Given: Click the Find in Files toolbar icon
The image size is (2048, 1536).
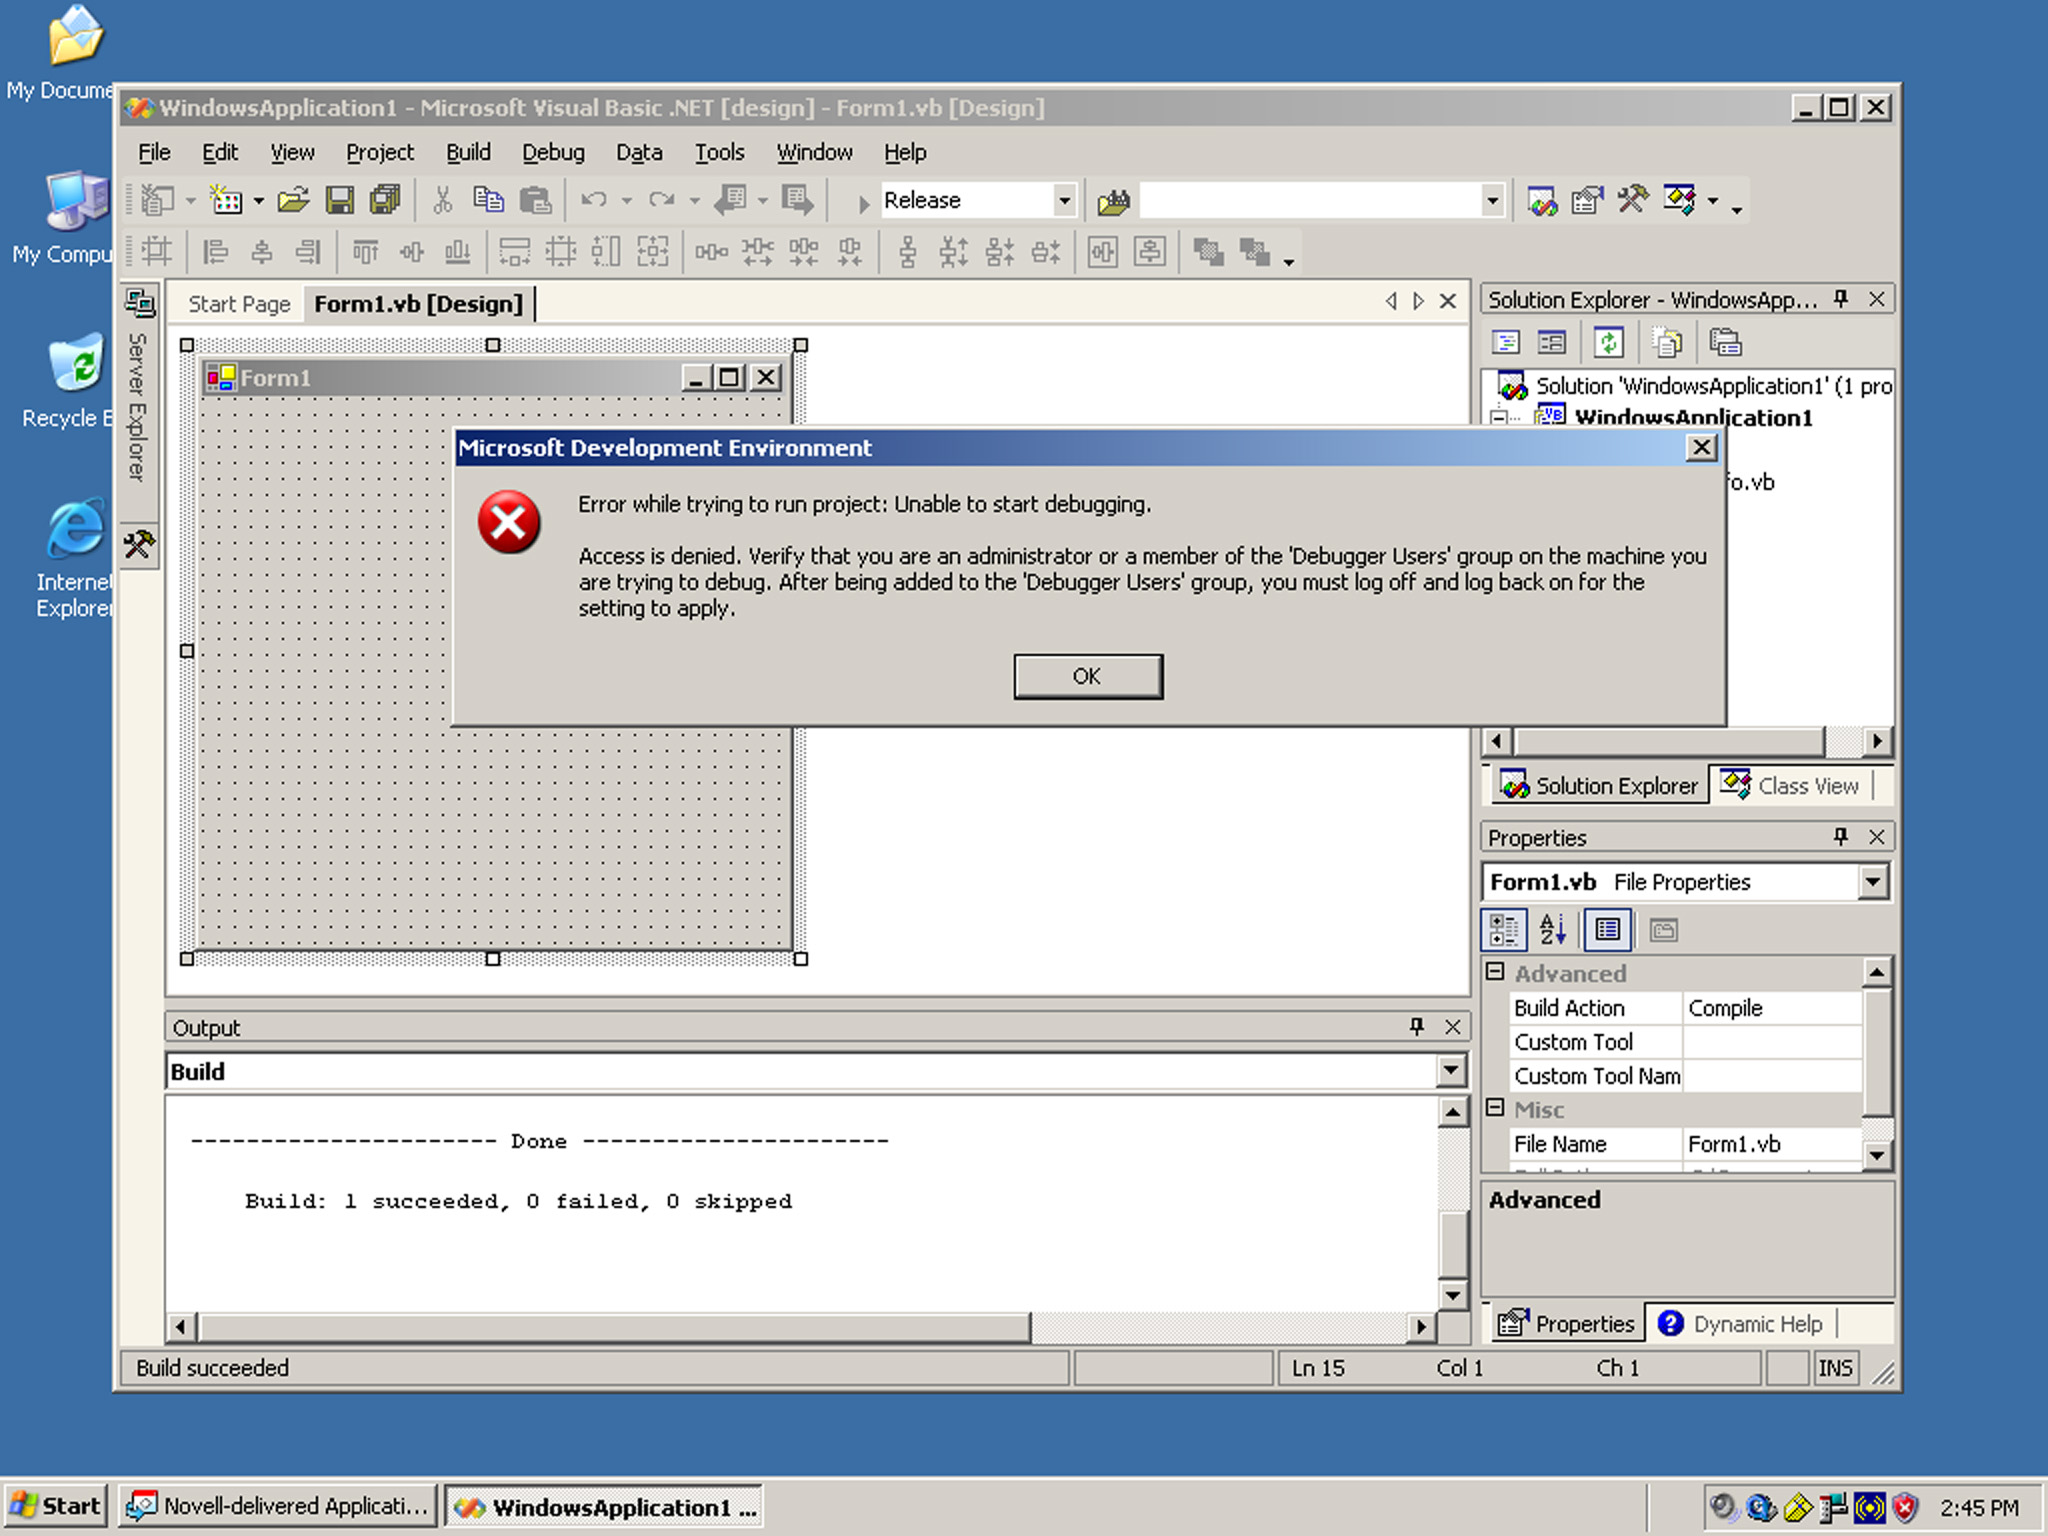Looking at the screenshot, I should point(1113,201).
